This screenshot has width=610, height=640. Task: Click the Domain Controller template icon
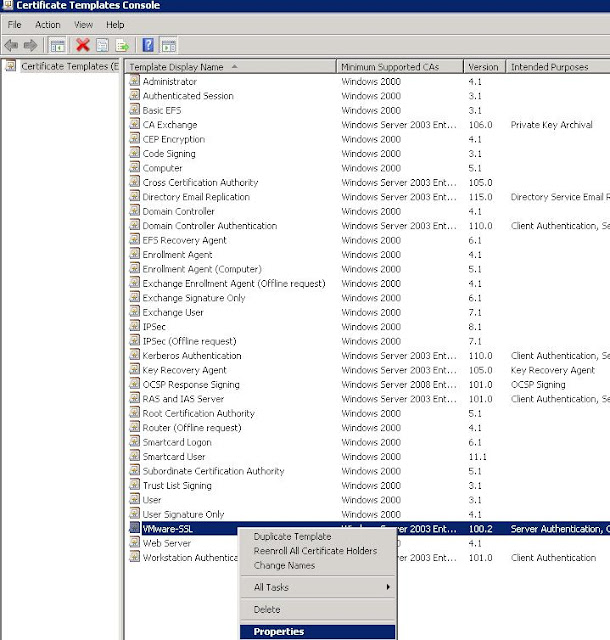pos(134,210)
